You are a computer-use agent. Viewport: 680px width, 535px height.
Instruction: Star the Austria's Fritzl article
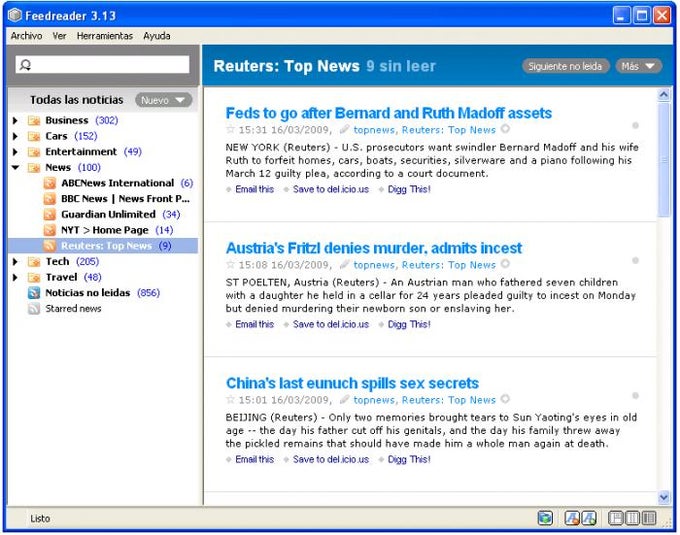point(230,264)
